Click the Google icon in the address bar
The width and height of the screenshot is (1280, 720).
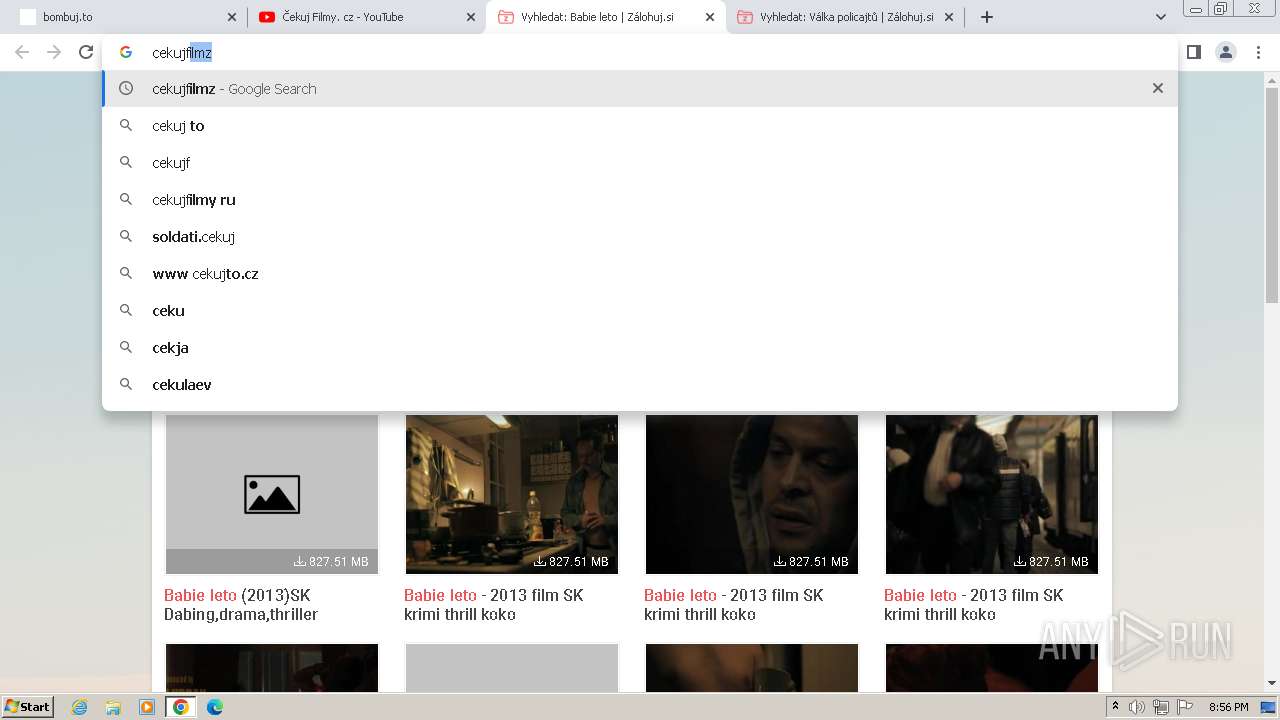(126, 52)
